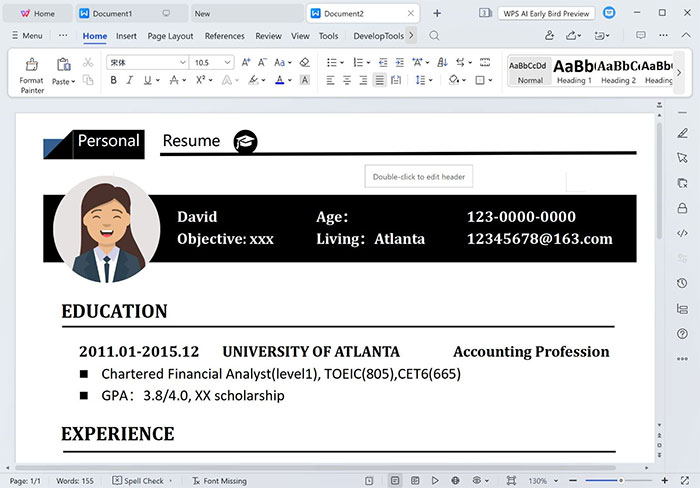700x488 pixels.
Task: Apply the Heading 1 style
Action: pos(574,69)
